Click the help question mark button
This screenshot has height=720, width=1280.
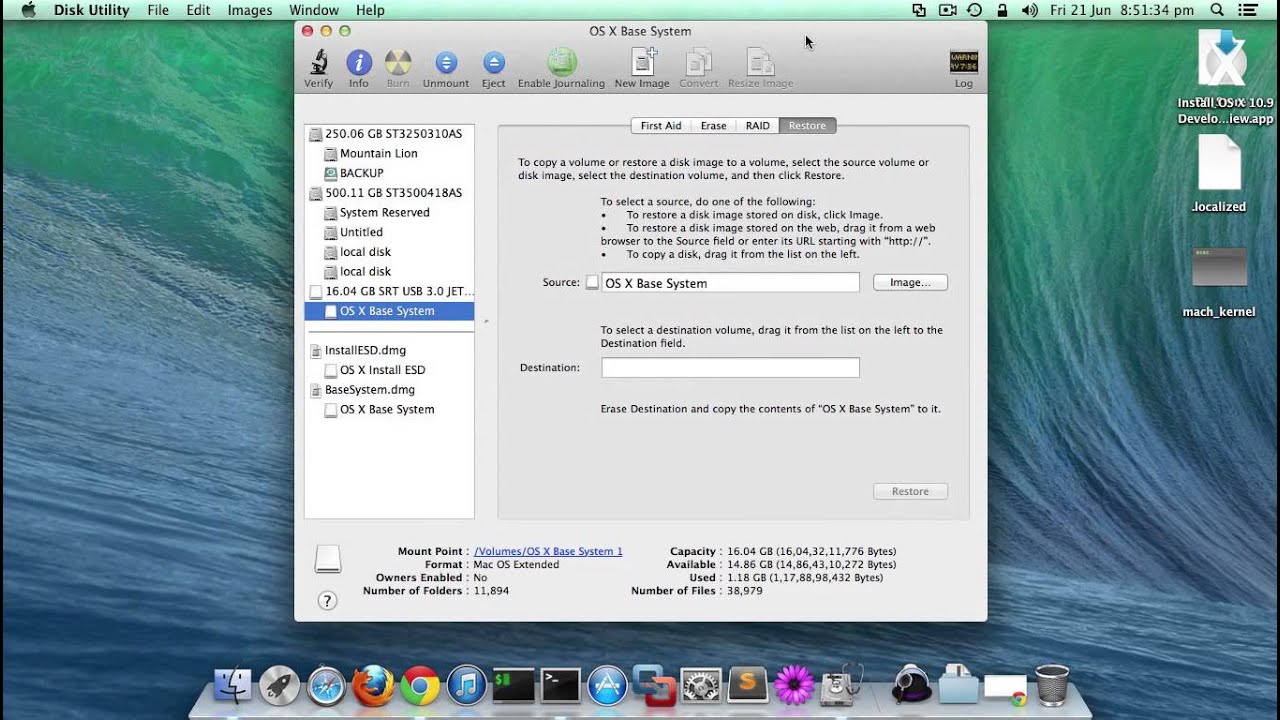[327, 600]
